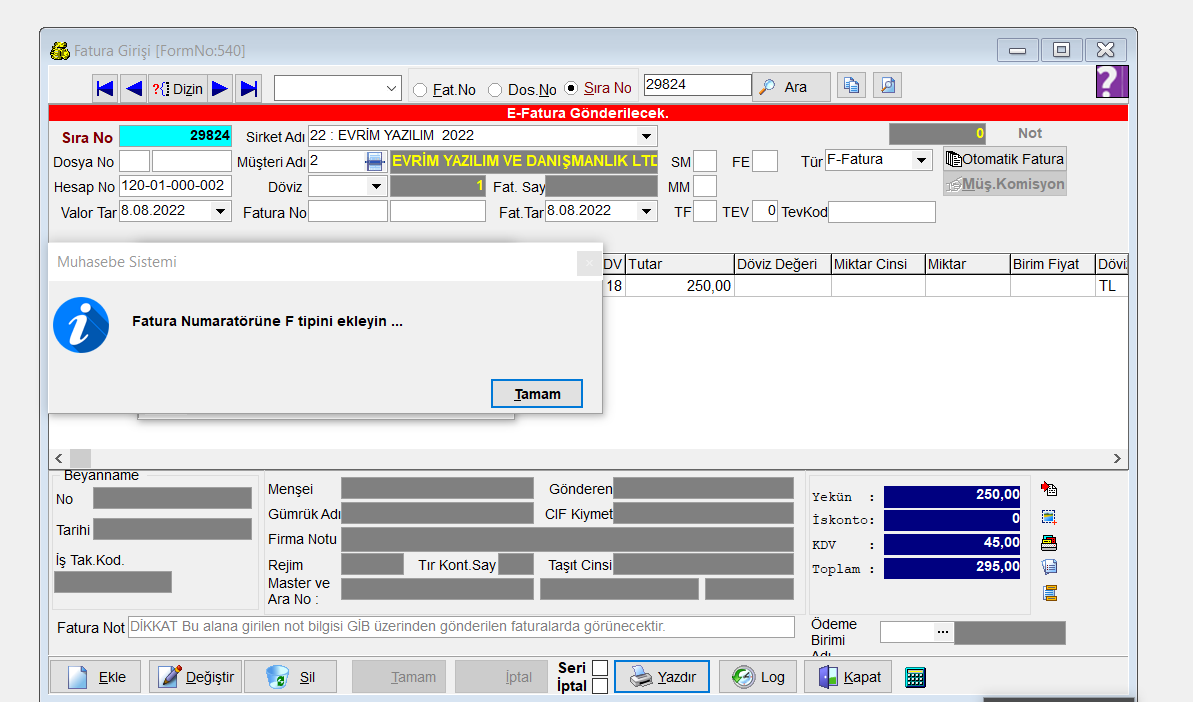
Task: Go to the next record arrow
Action: point(220,89)
